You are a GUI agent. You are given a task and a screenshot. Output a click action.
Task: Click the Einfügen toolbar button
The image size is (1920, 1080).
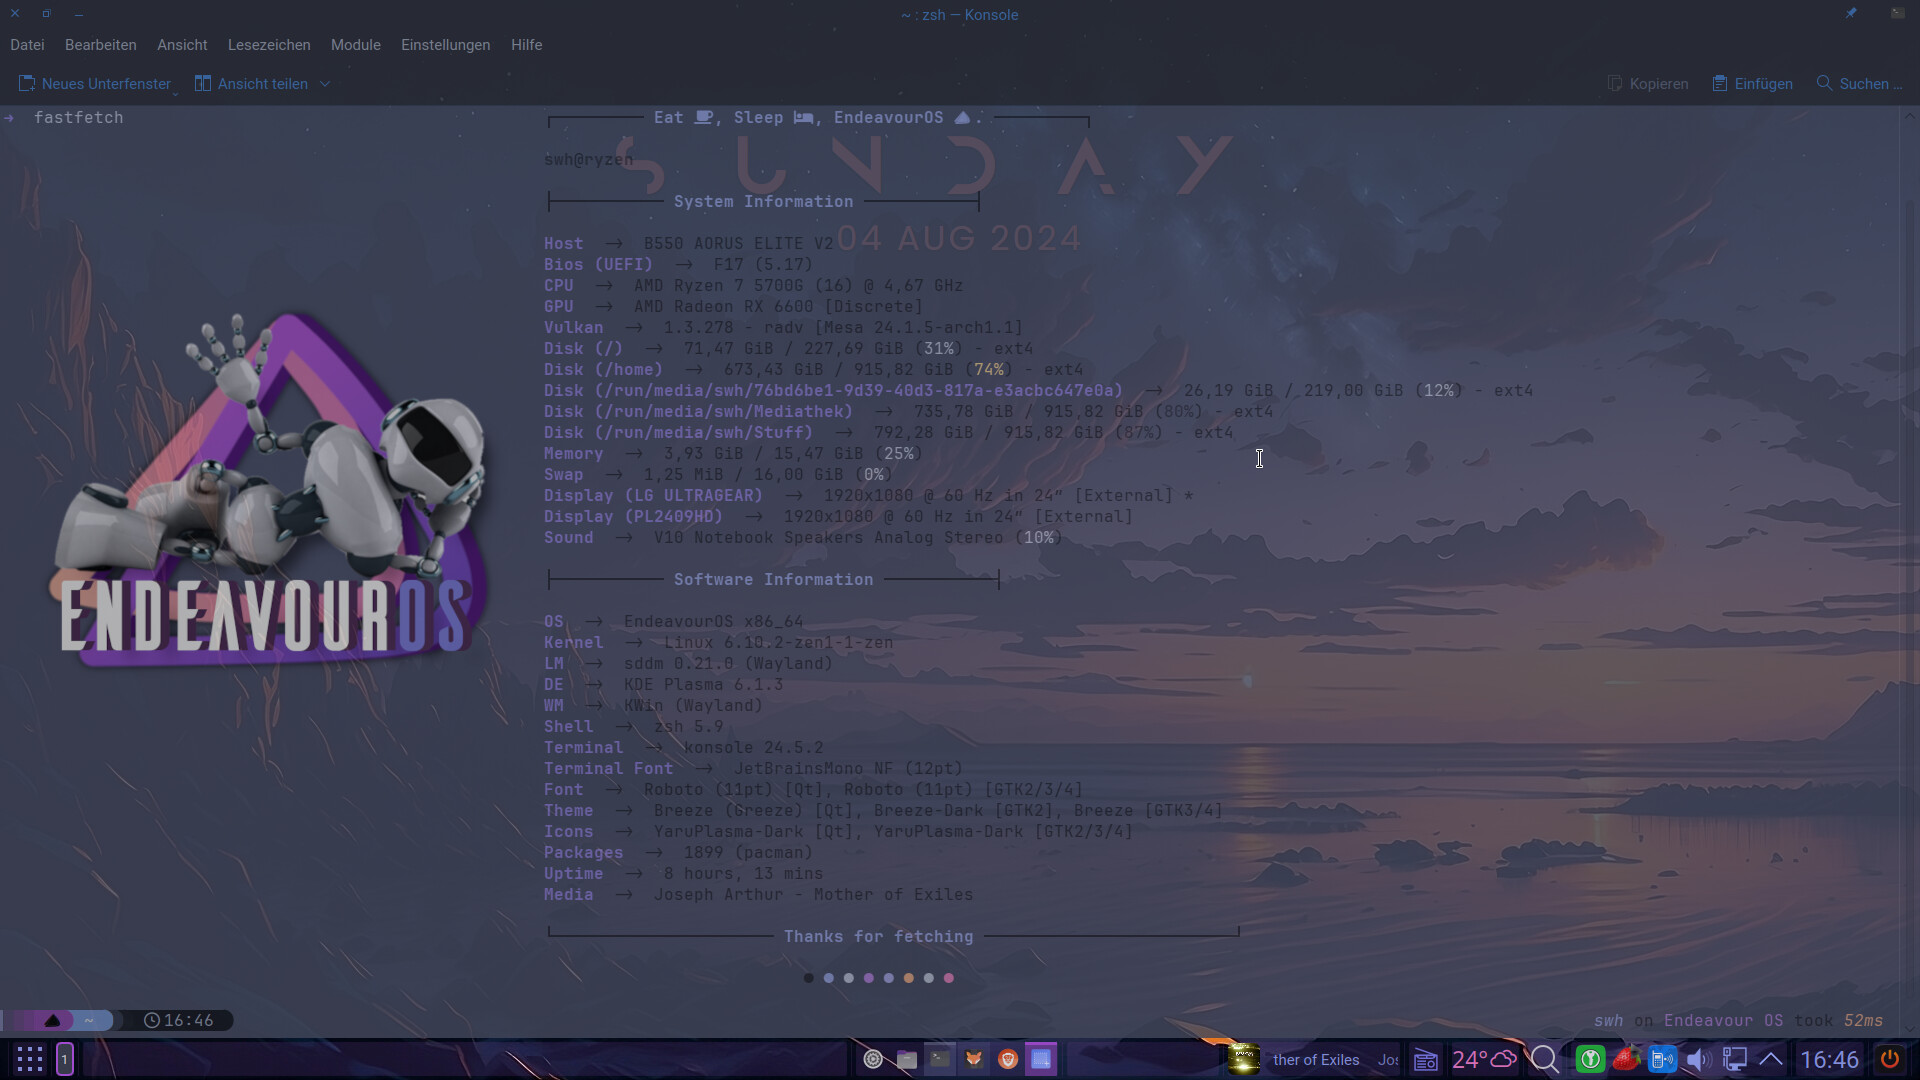[x=1752, y=84]
